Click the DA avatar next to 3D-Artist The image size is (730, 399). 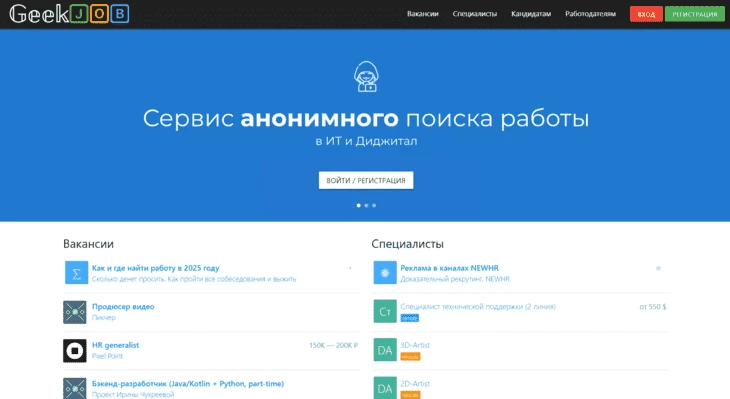point(385,350)
